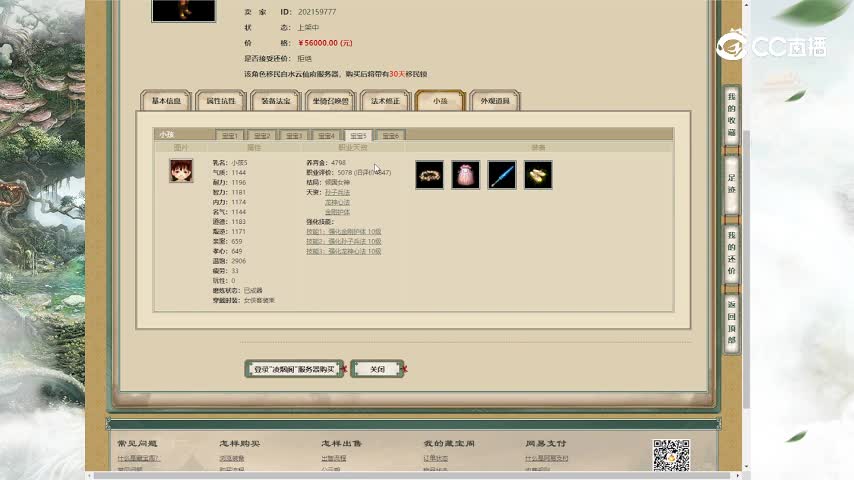Click the 温饱 2906 value

click(x=239, y=261)
